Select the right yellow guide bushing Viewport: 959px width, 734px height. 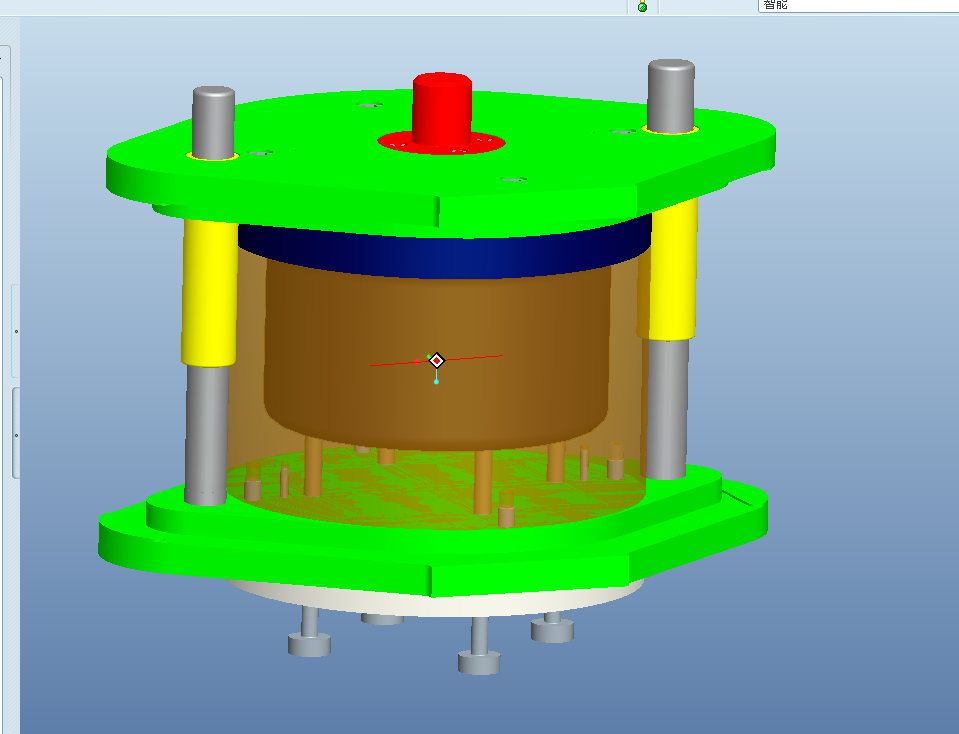tap(672, 269)
